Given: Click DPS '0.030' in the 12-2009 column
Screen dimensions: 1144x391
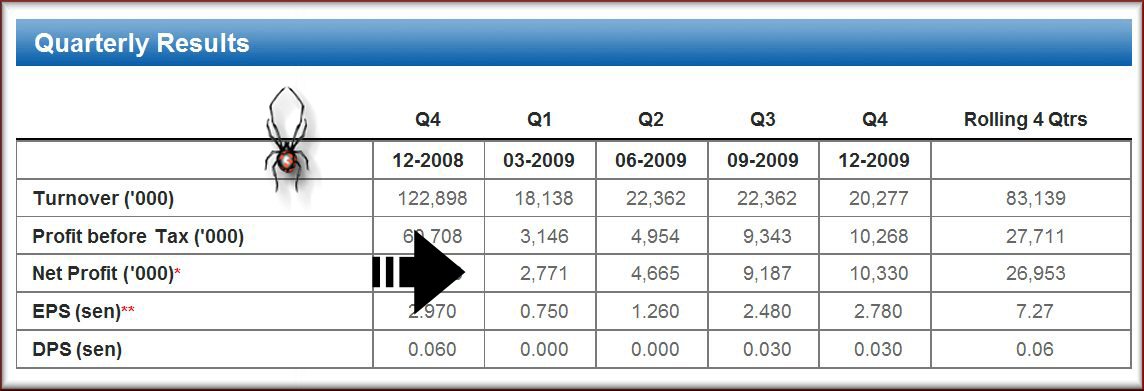Looking at the screenshot, I should [878, 350].
